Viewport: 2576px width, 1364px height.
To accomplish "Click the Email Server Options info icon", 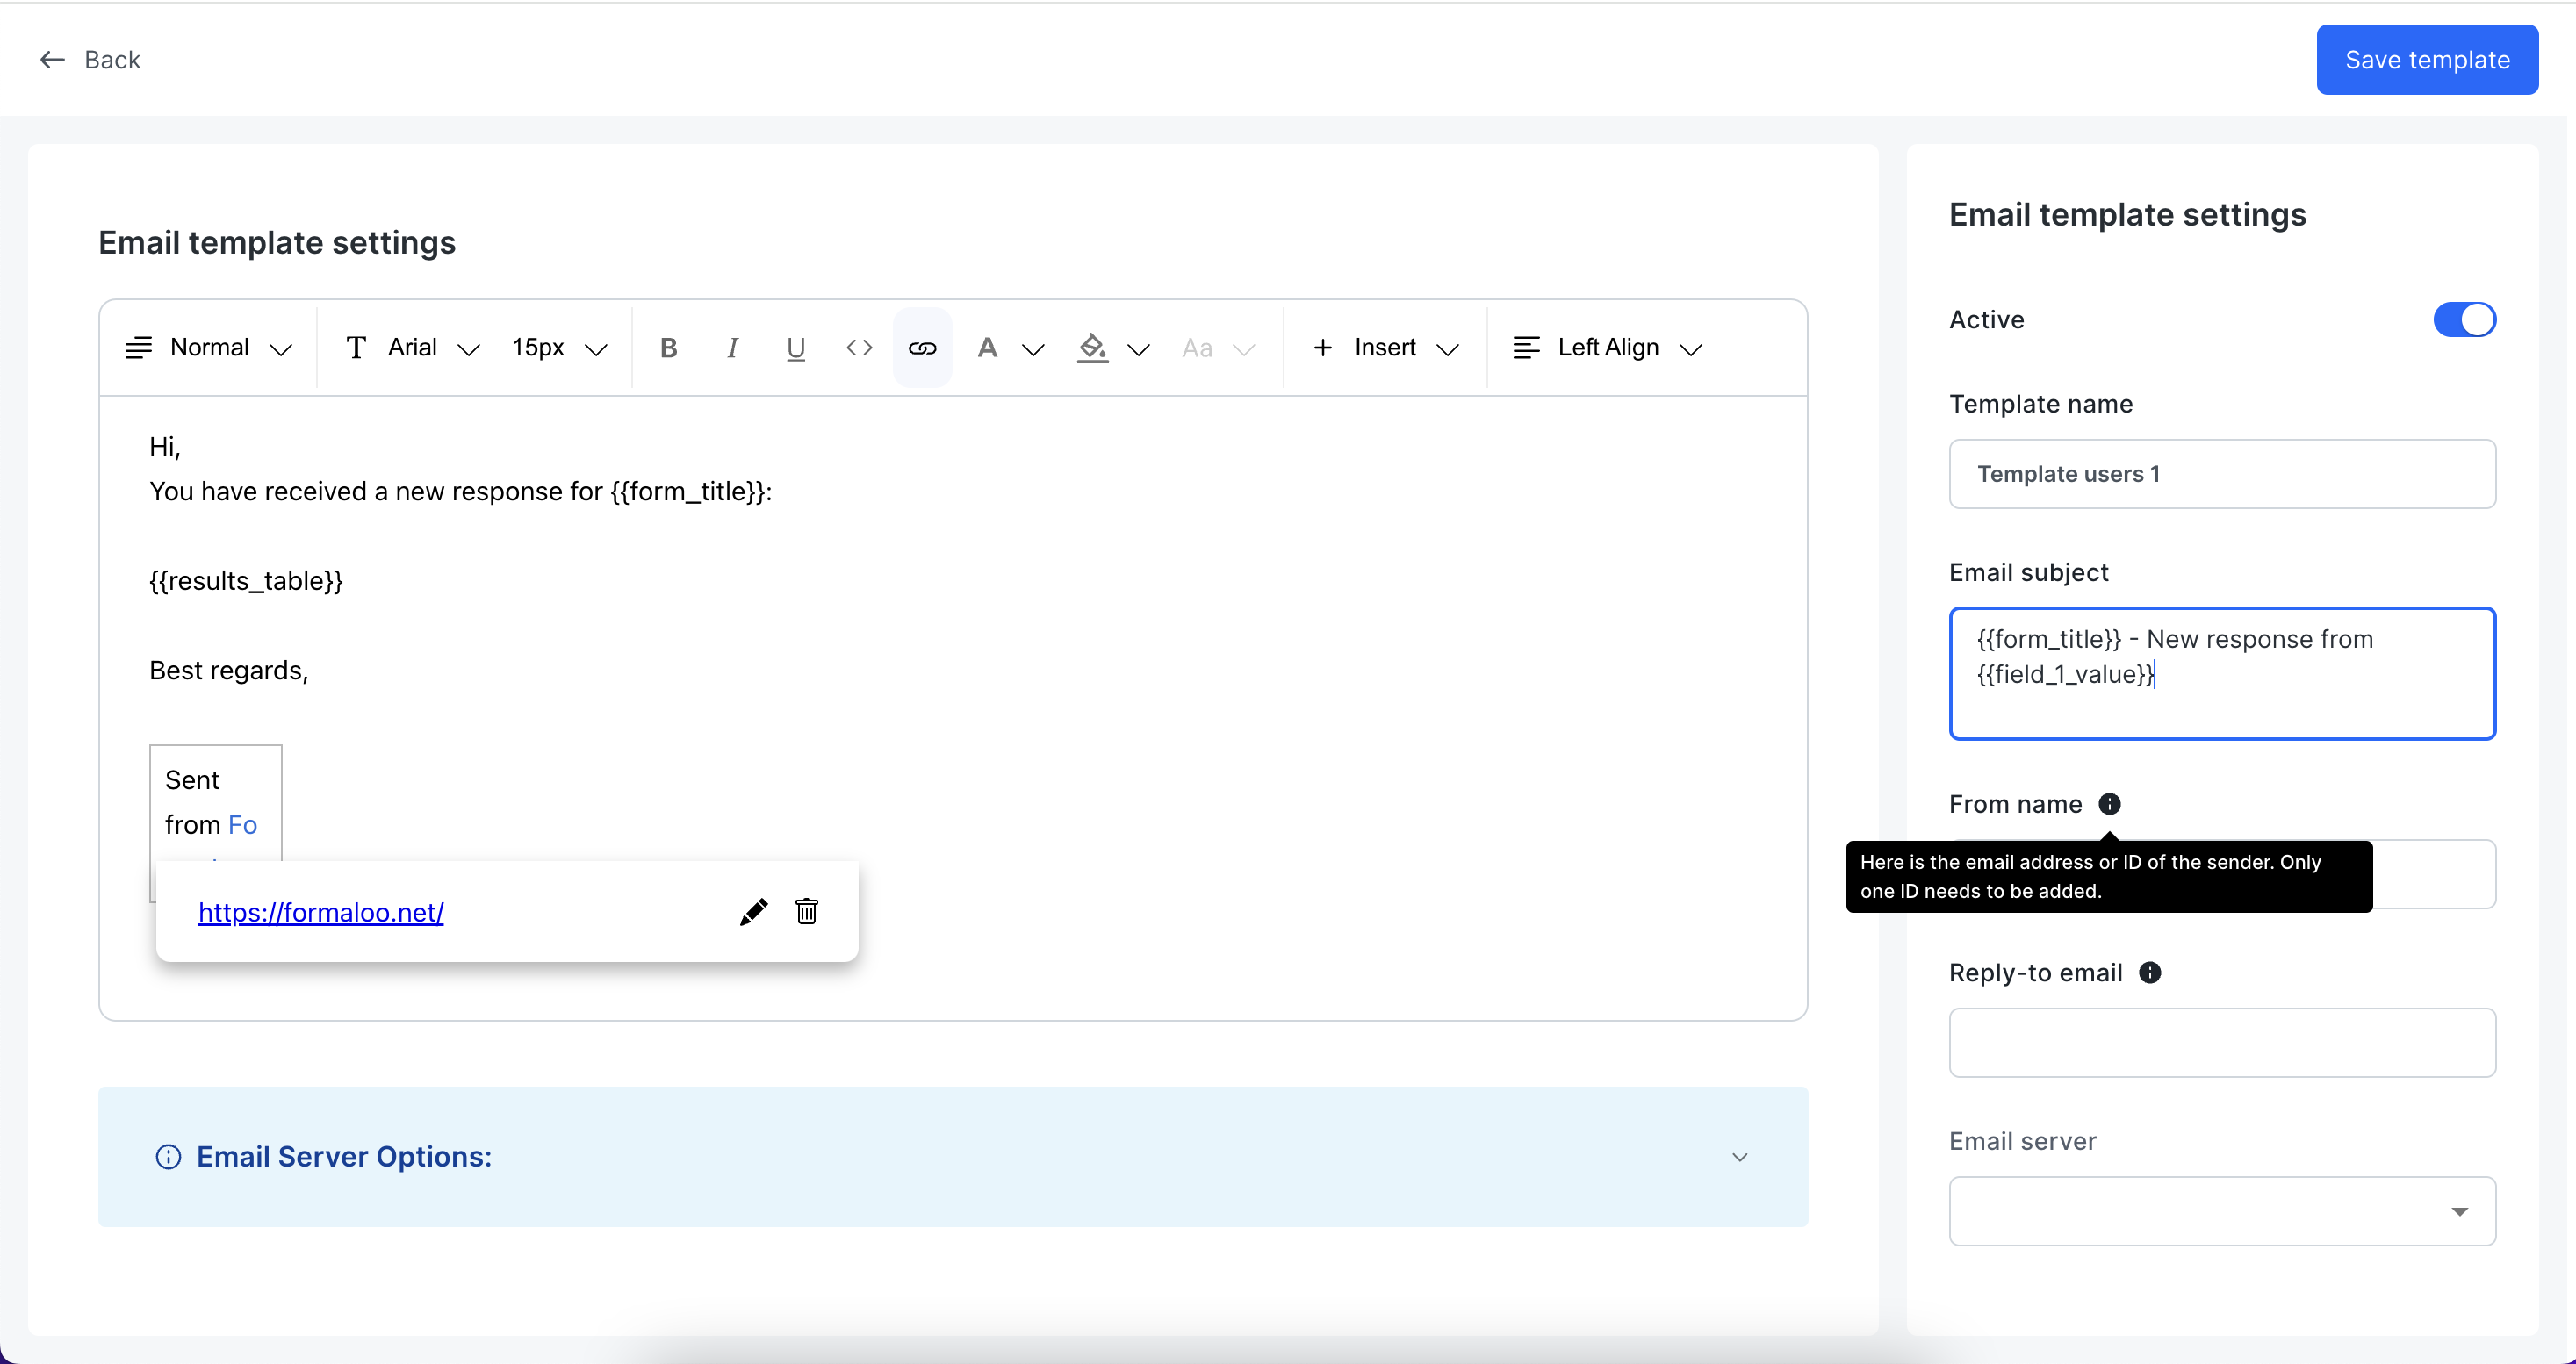I will tap(168, 1157).
